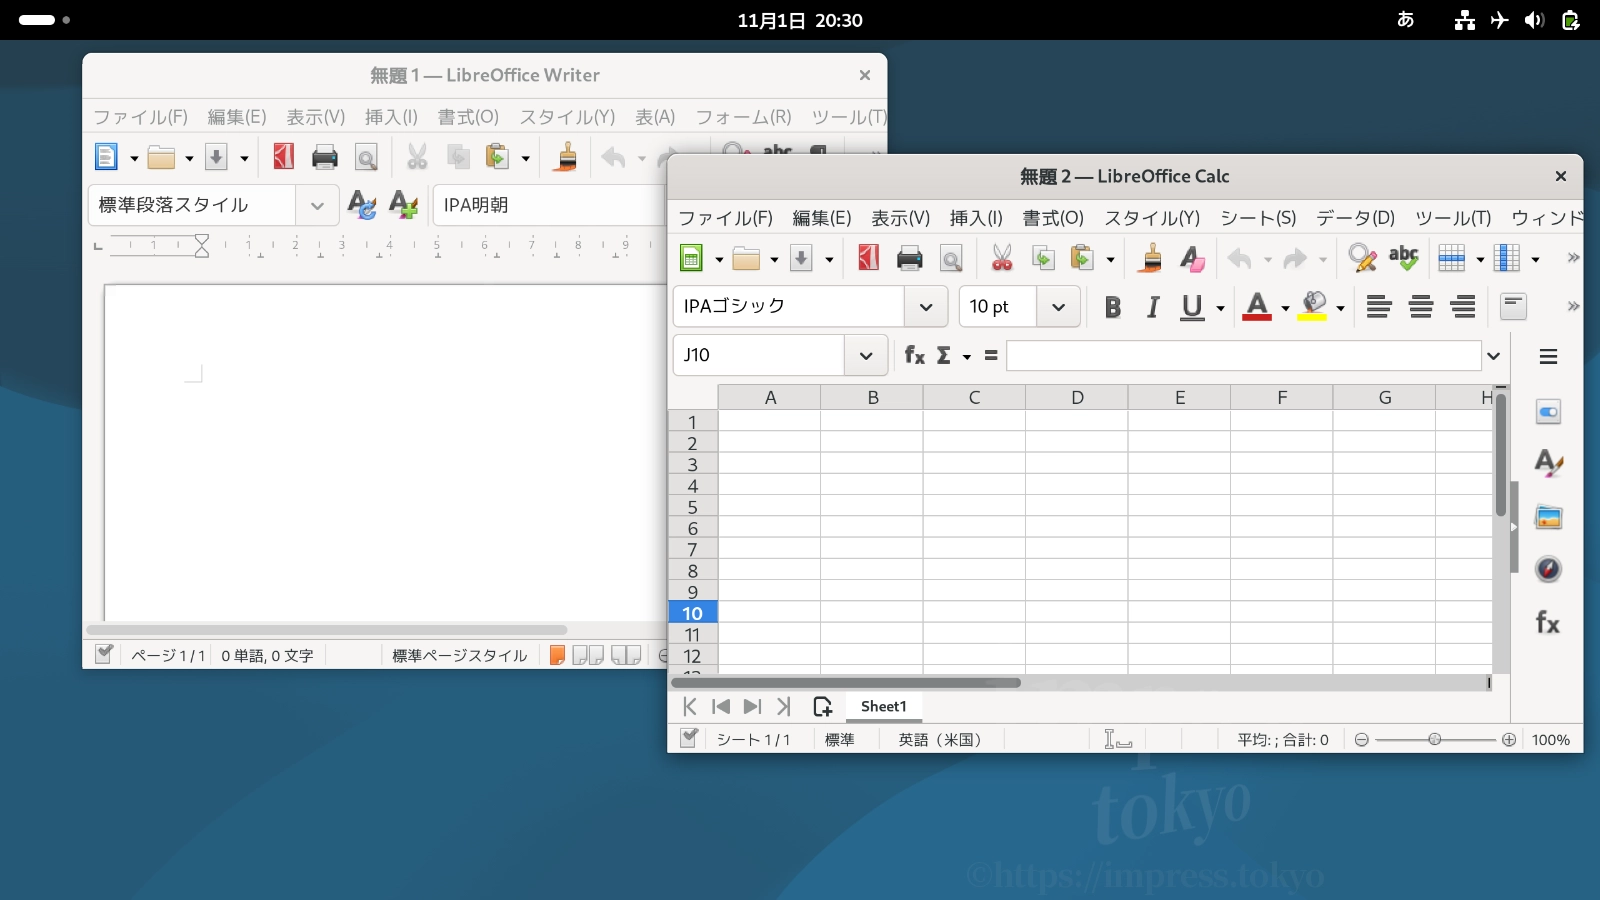Click the insert row icon in Calc
The width and height of the screenshot is (1600, 900).
click(1452, 258)
